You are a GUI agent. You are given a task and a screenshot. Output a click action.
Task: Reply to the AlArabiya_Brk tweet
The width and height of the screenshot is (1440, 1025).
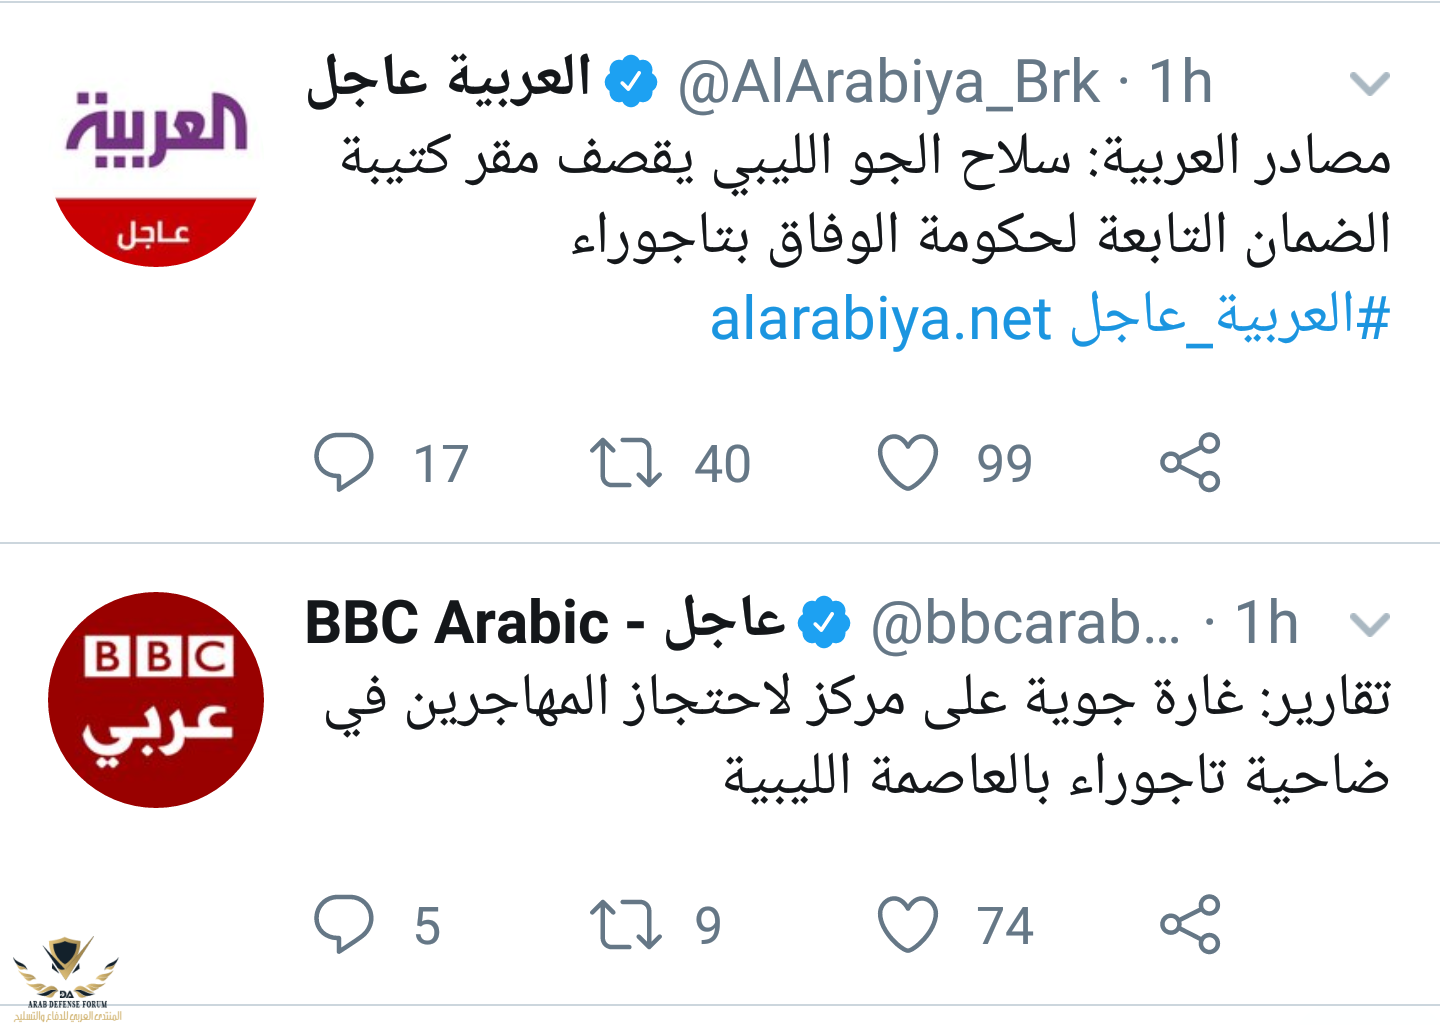(344, 462)
